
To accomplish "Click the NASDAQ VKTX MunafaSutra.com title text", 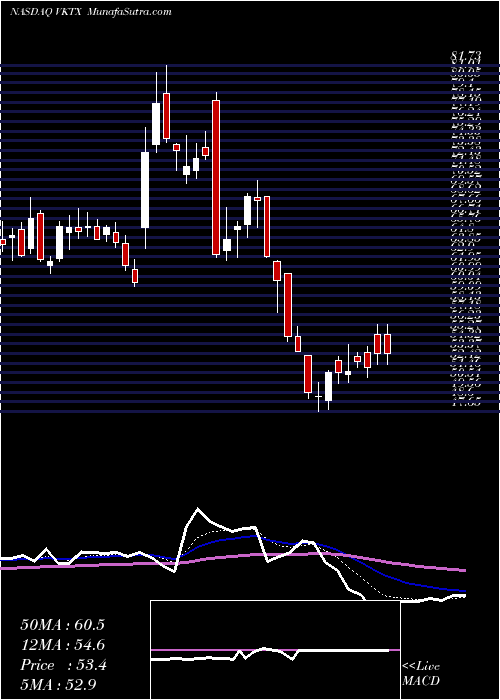I will (91, 12).
